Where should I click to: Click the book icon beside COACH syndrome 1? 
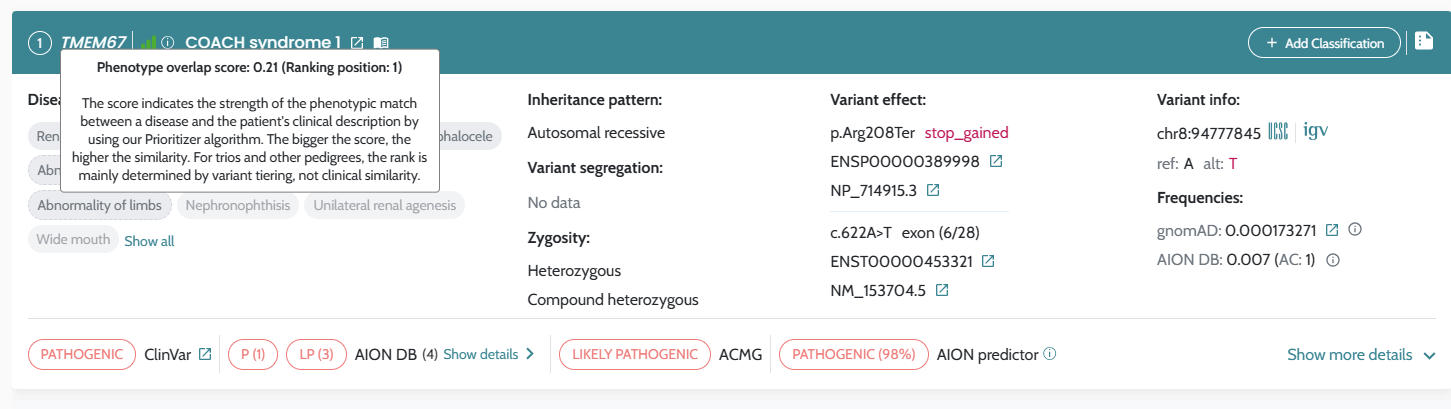[x=381, y=43]
